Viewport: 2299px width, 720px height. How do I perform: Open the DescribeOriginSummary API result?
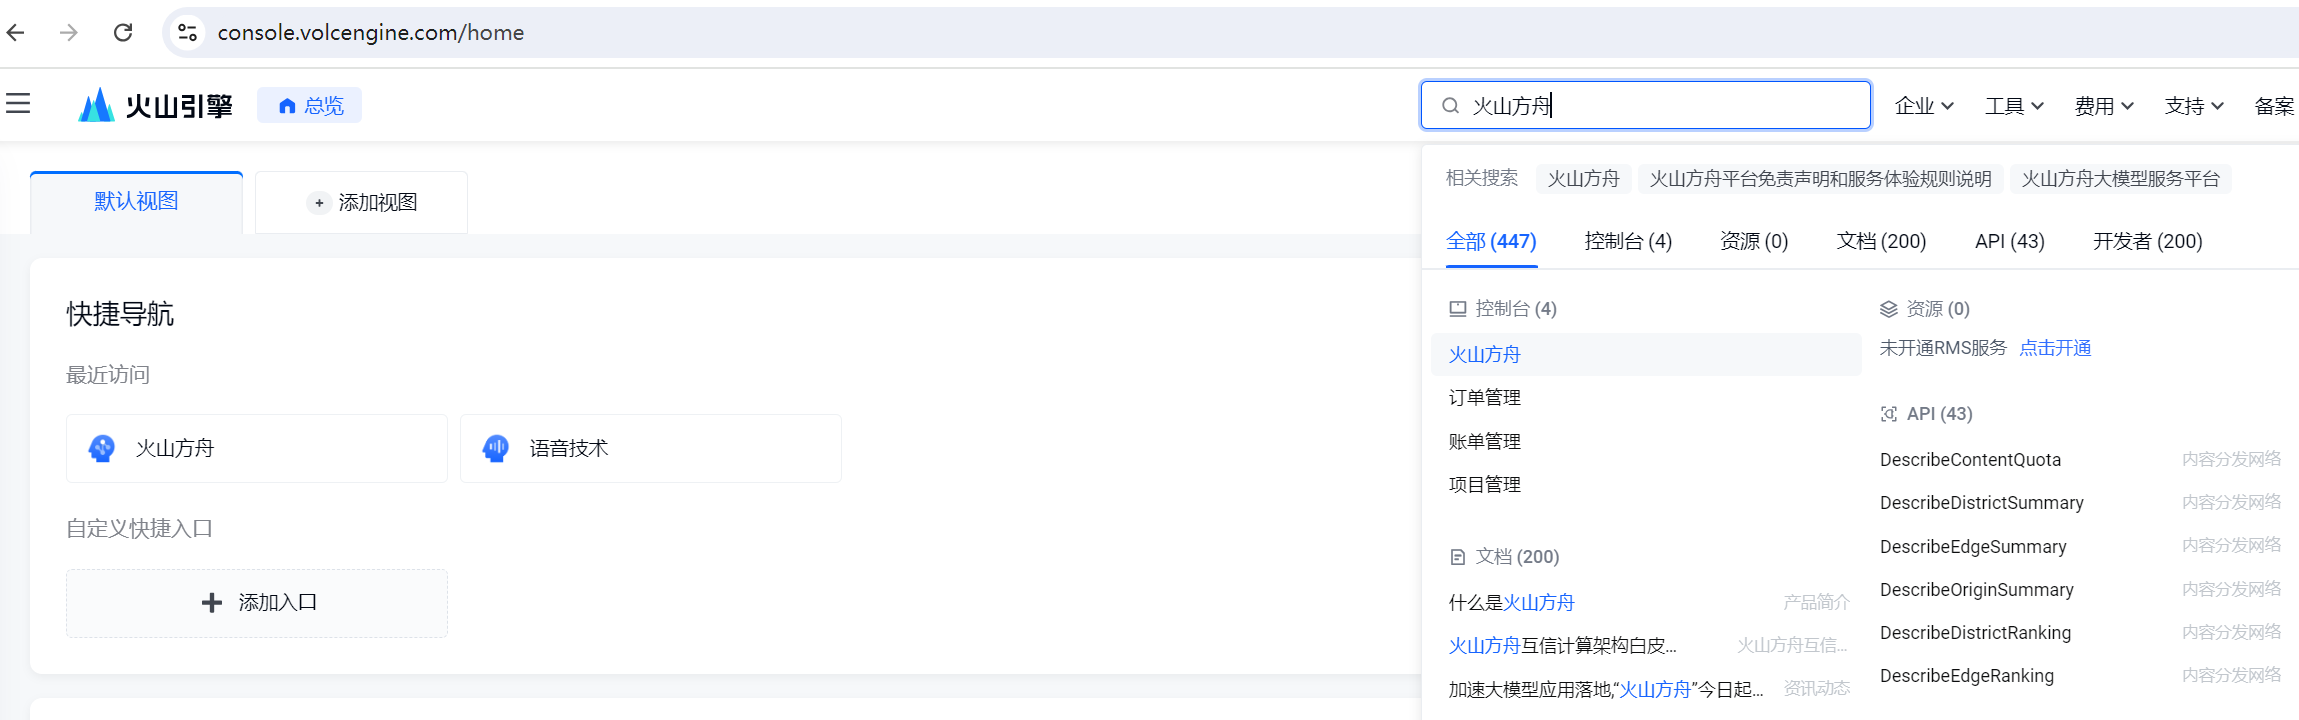pyautogui.click(x=1976, y=590)
